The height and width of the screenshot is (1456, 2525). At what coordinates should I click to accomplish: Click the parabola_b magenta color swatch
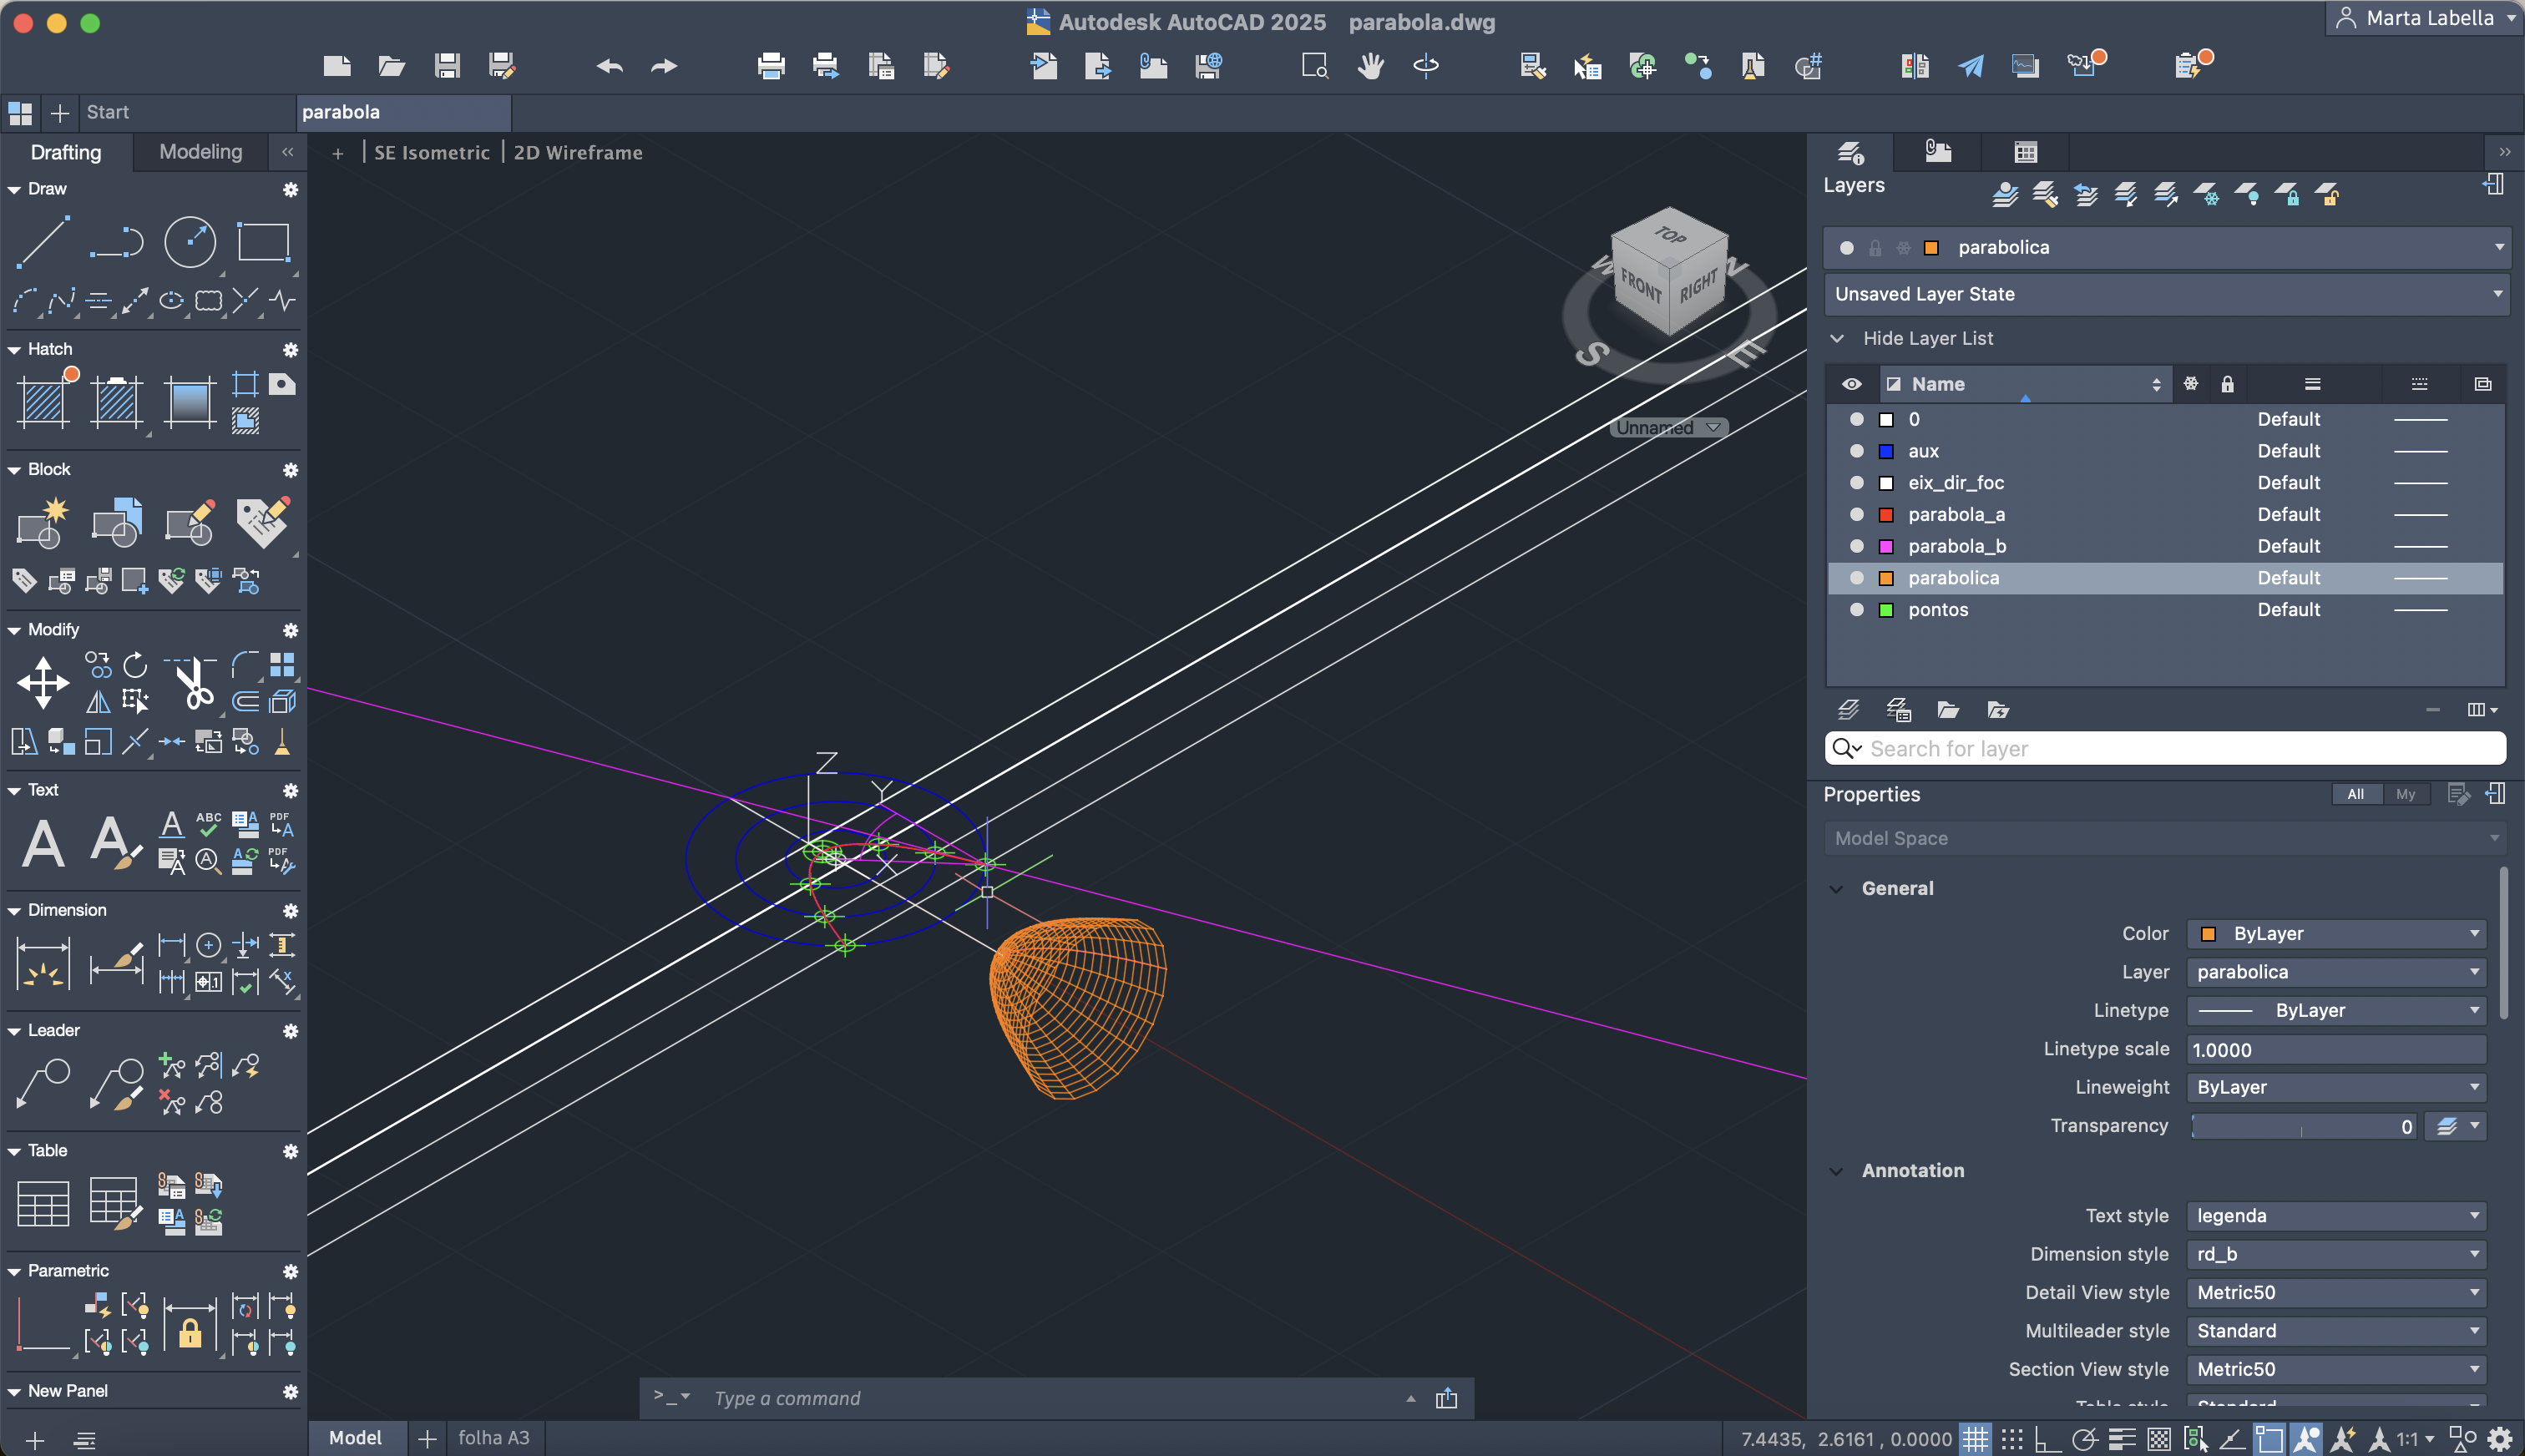[x=1886, y=546]
